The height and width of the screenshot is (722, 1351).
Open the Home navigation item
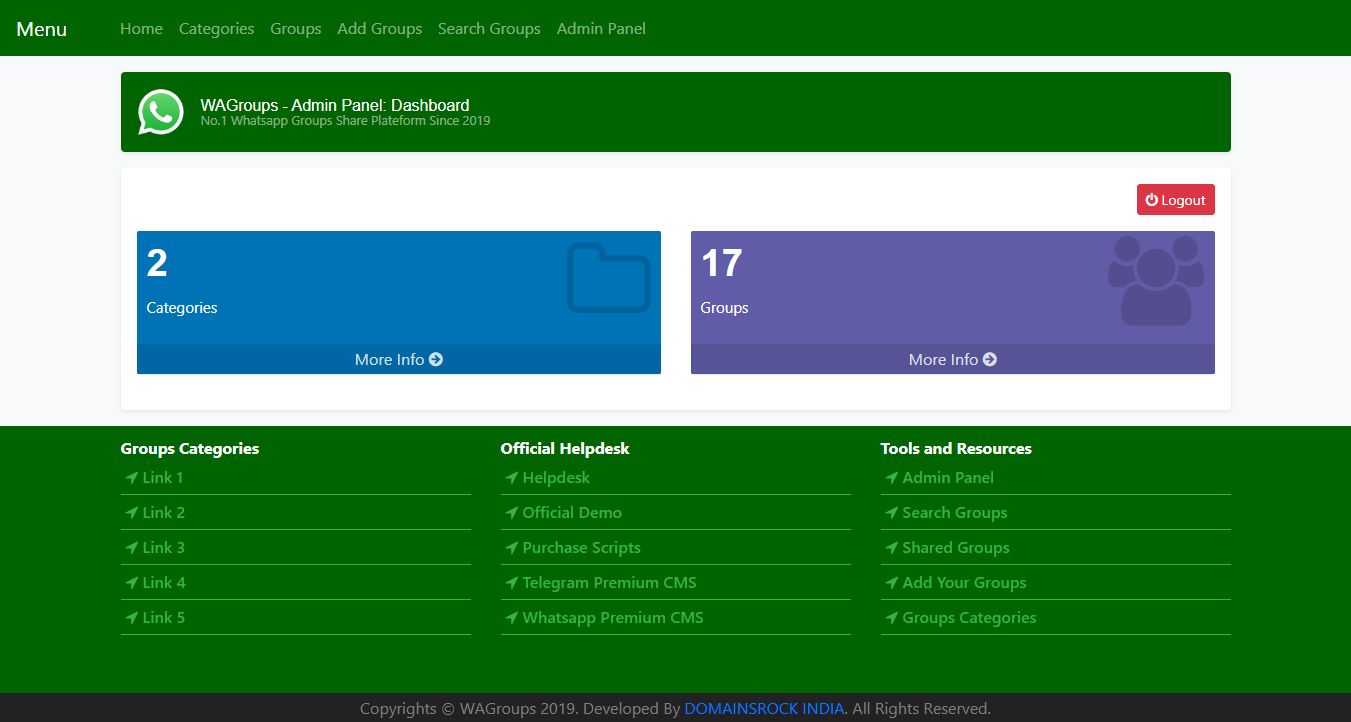141,29
